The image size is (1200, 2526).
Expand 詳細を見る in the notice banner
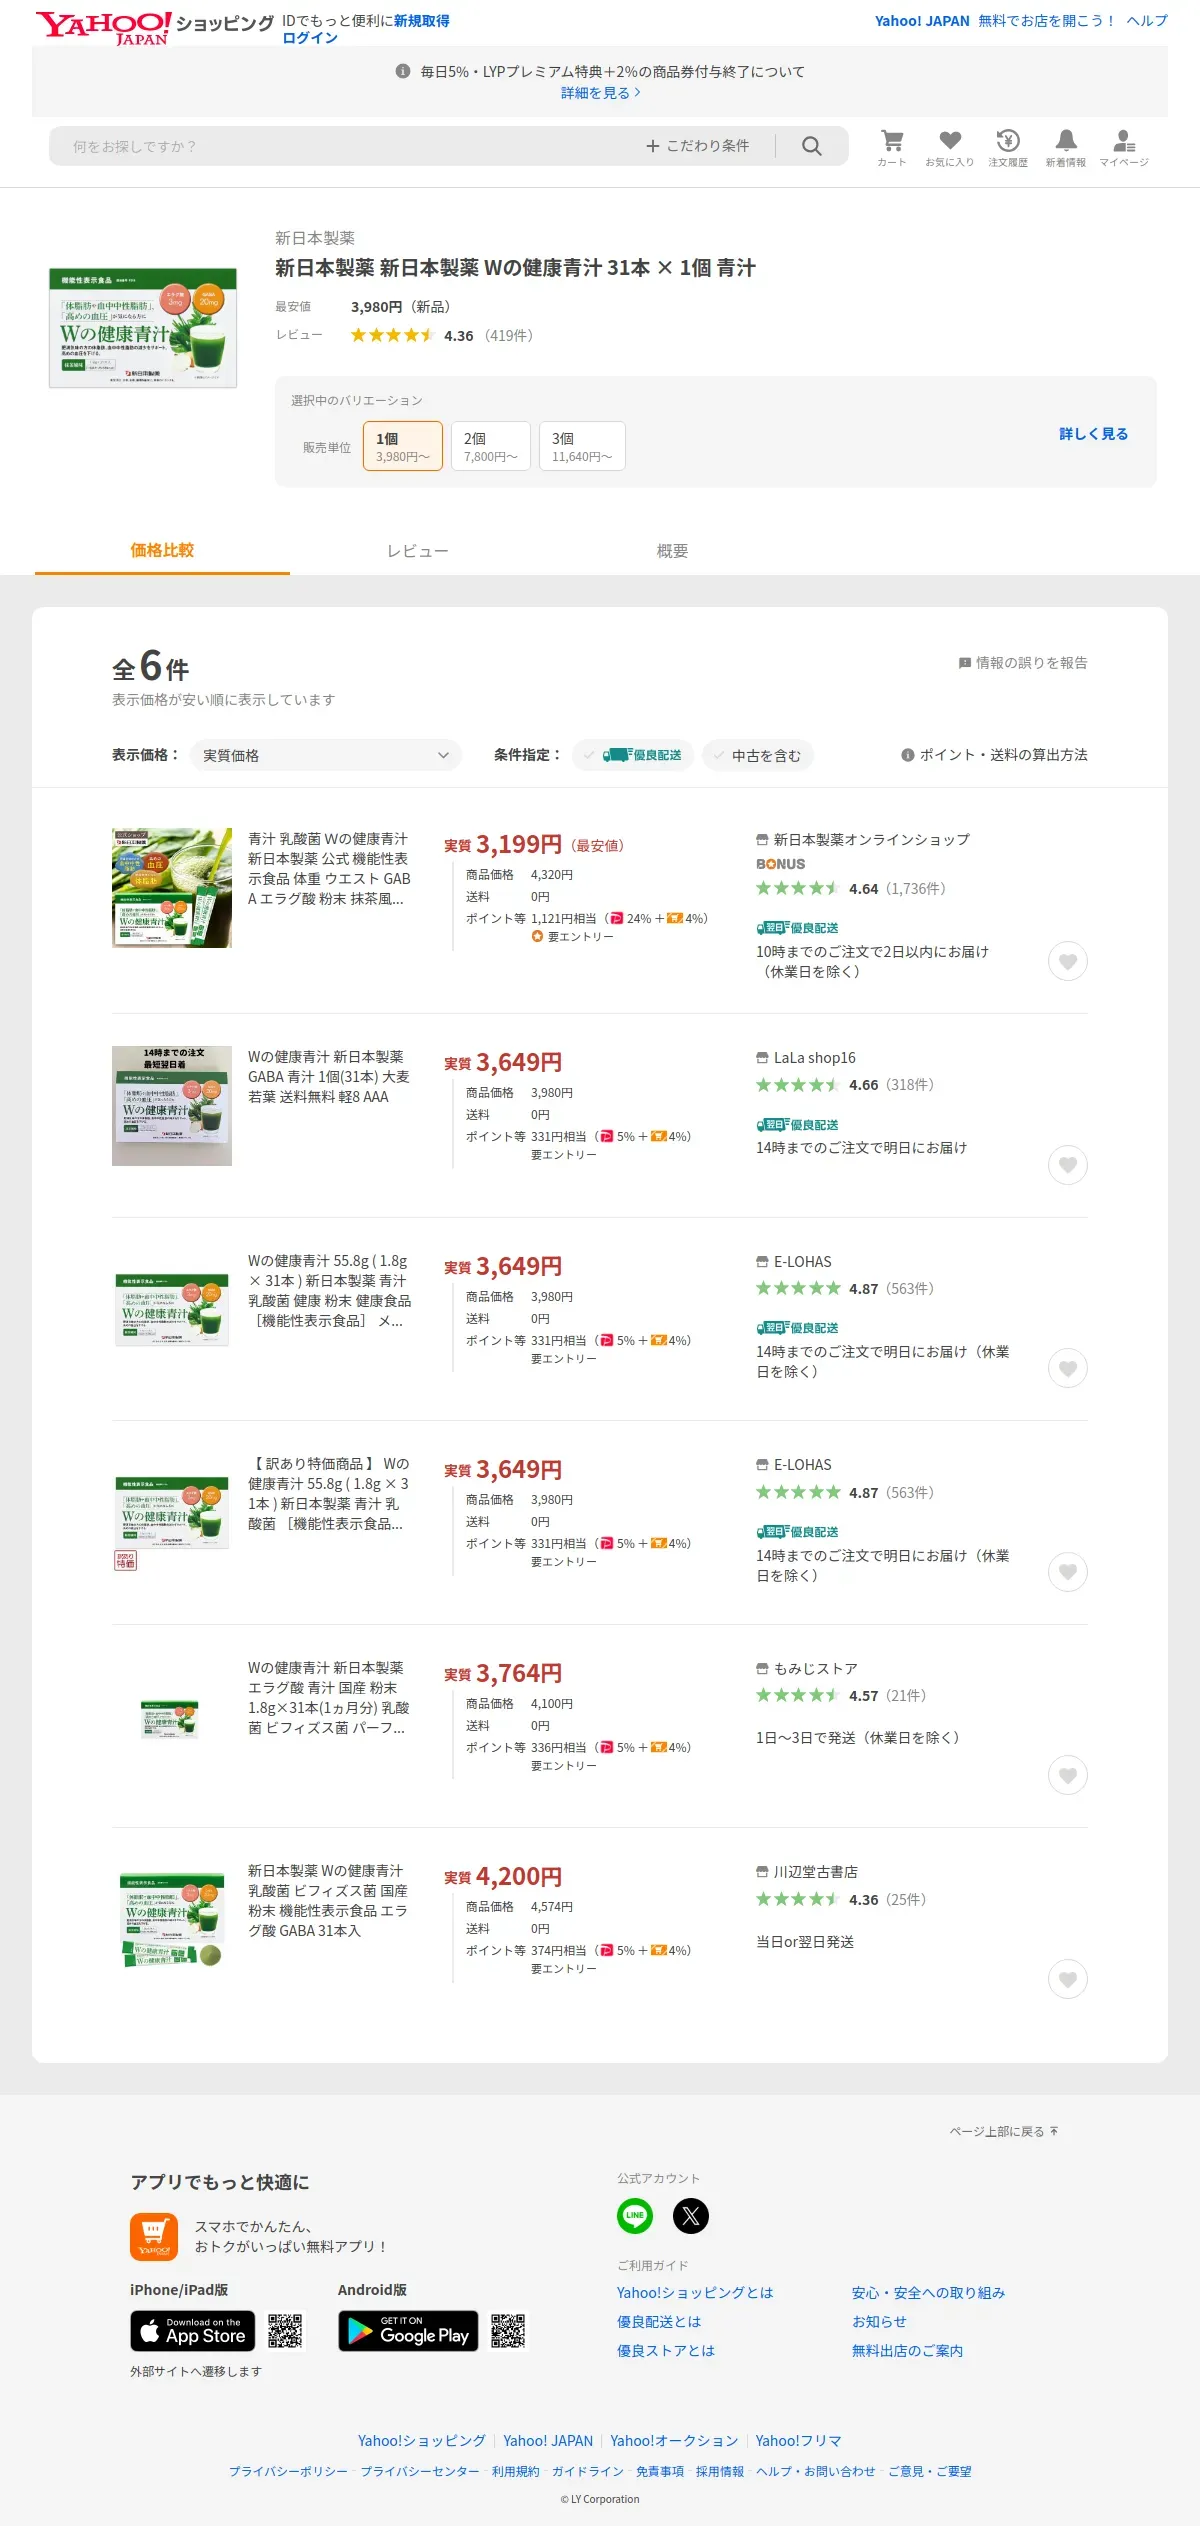pyautogui.click(x=600, y=93)
